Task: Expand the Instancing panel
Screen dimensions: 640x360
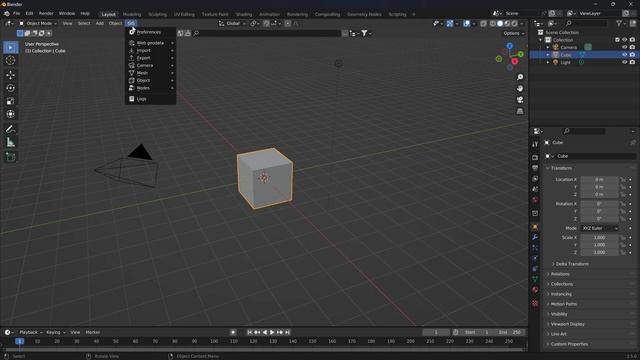Action: tap(561, 294)
